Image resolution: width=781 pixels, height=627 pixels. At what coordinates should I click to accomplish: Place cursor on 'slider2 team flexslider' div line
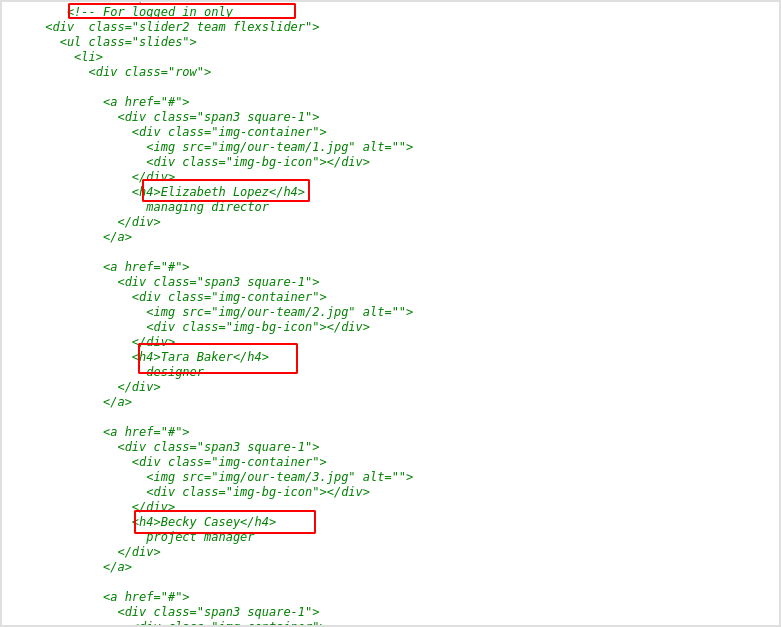[182, 26]
